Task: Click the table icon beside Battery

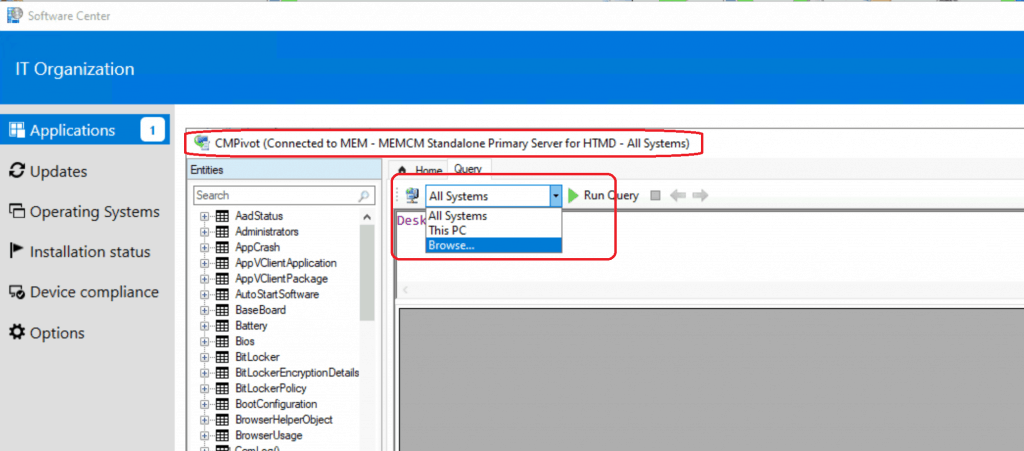Action: coord(222,326)
